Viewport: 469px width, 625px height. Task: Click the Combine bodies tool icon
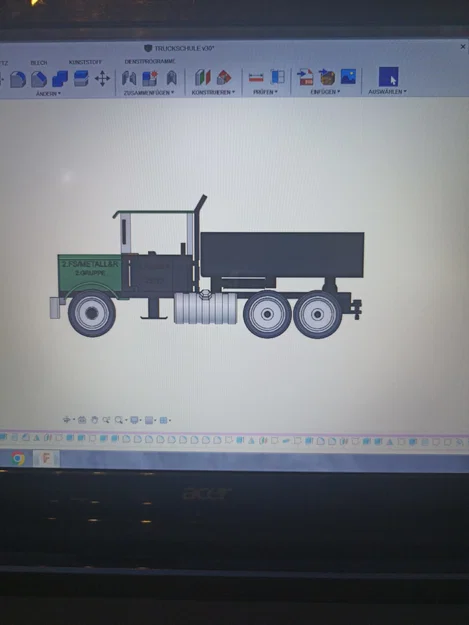click(x=60, y=79)
